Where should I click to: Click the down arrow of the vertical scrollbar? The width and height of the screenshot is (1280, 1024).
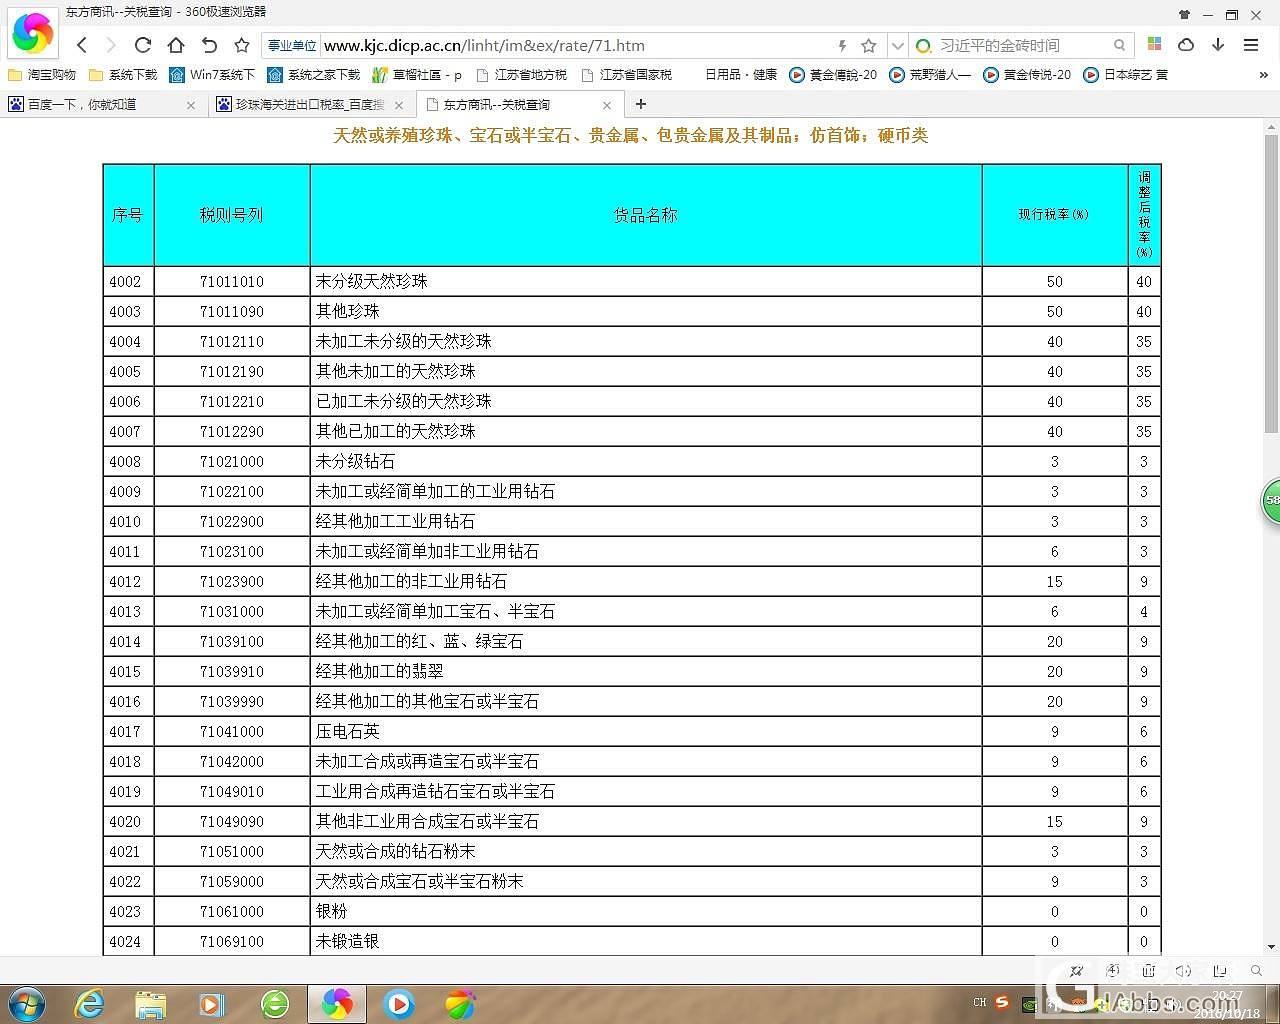click(x=1271, y=946)
